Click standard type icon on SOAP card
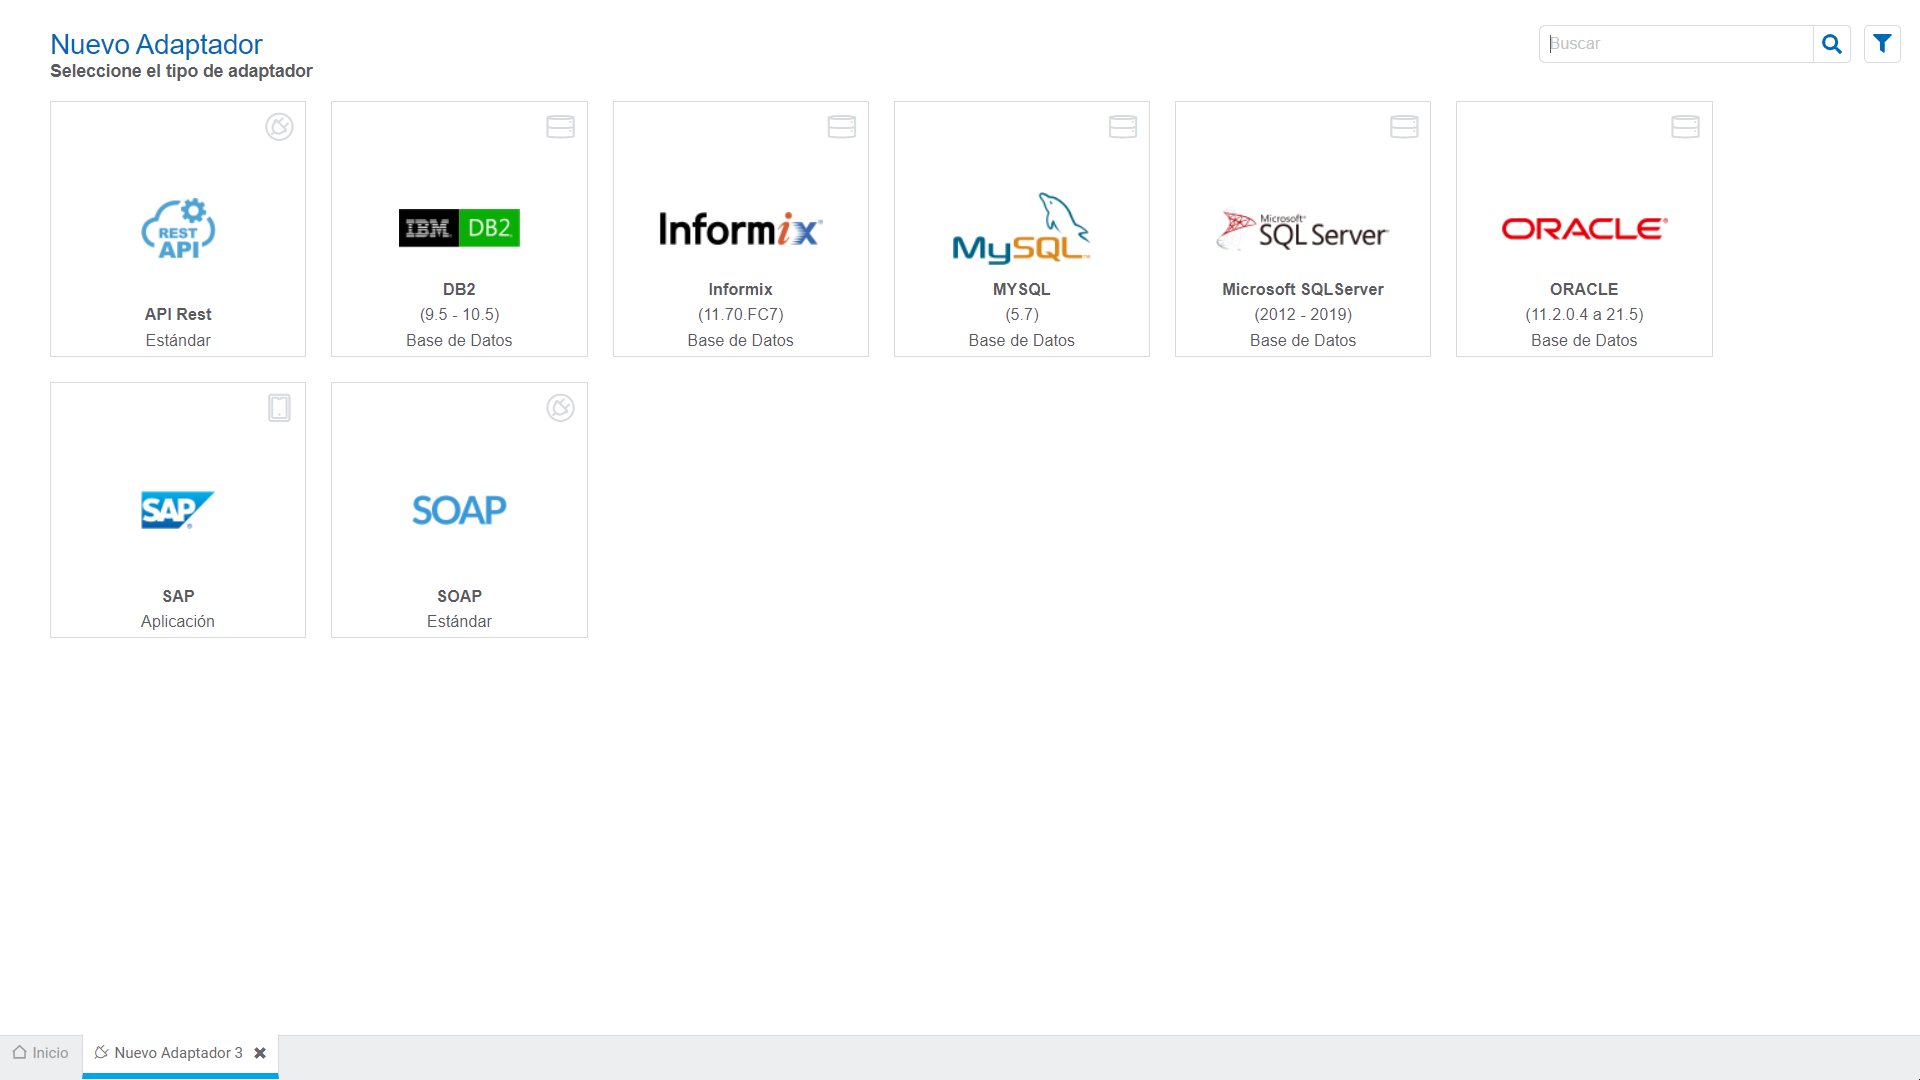The image size is (1920, 1080). [x=560, y=408]
